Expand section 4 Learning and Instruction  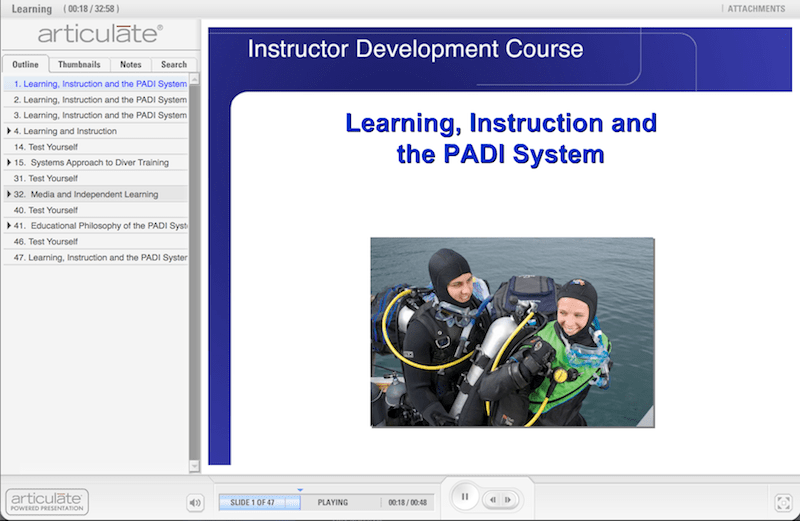tap(9, 131)
